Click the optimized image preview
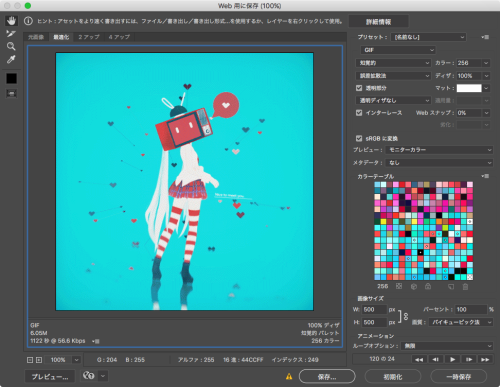Screen dimensions: 500x387 184,181
